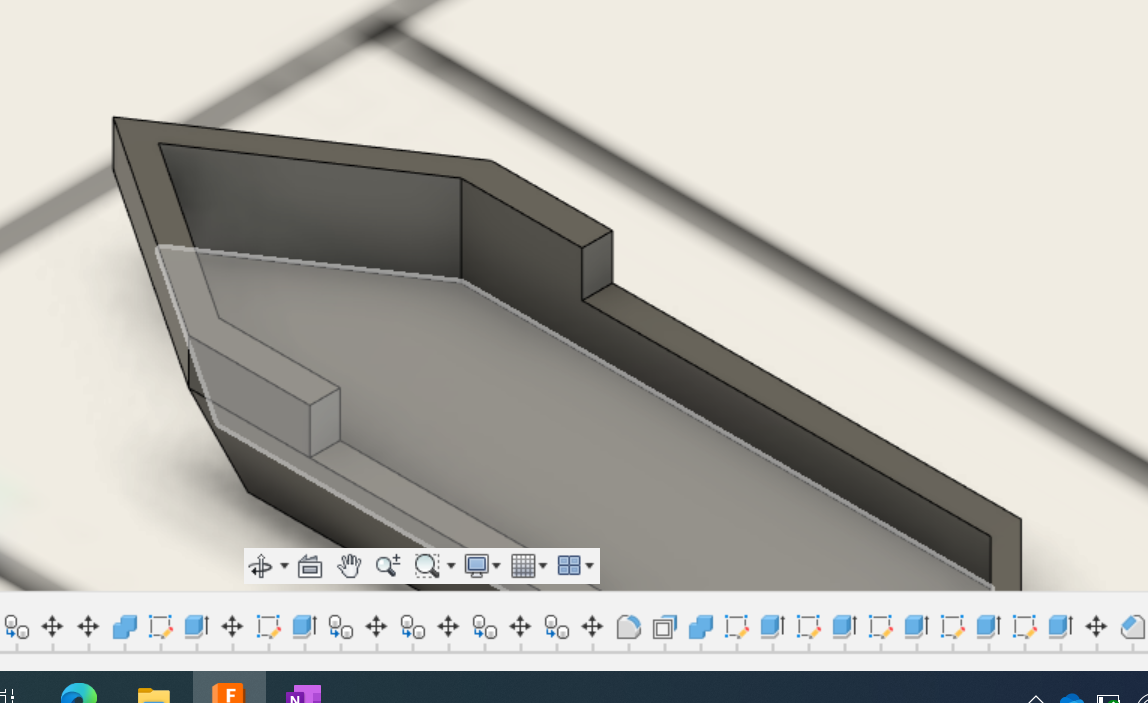Viewport: 1148px width, 703px height.
Task: Expand the Display Settings dropdown
Action: tap(496, 565)
